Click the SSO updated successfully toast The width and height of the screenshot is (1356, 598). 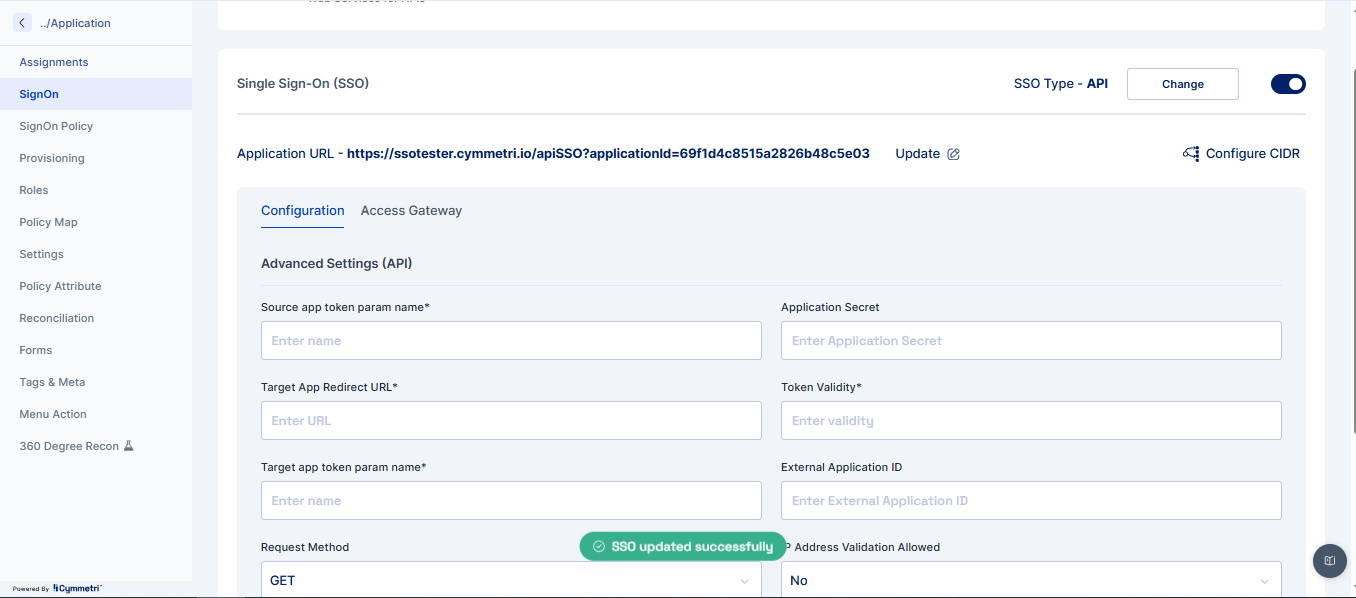(x=683, y=547)
